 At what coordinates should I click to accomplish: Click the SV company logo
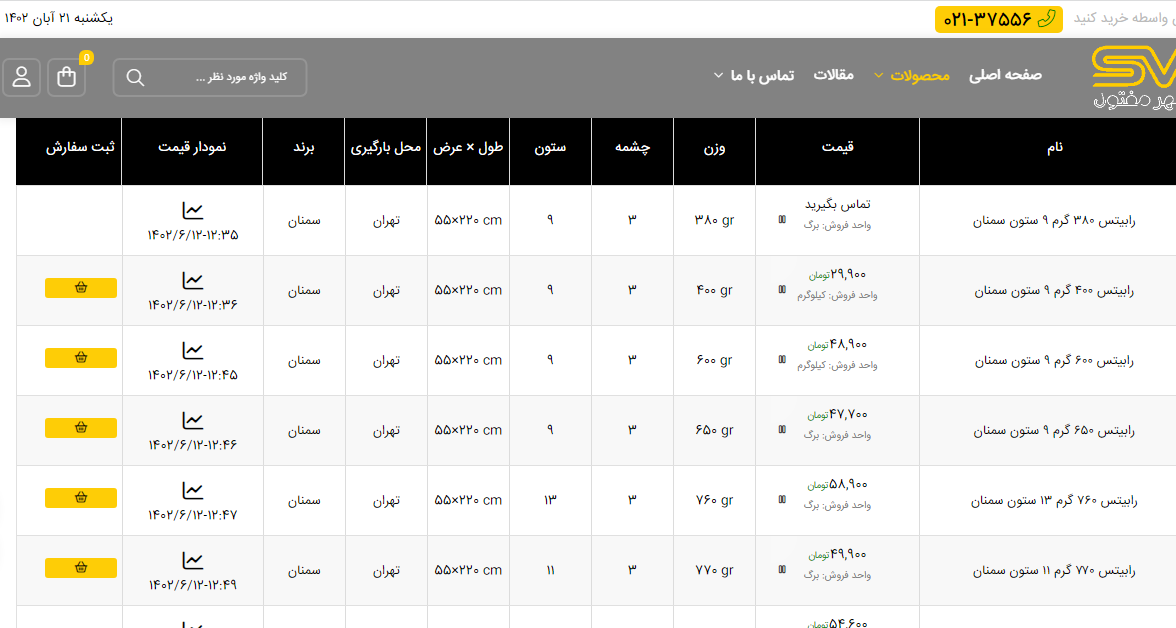(x=1134, y=78)
